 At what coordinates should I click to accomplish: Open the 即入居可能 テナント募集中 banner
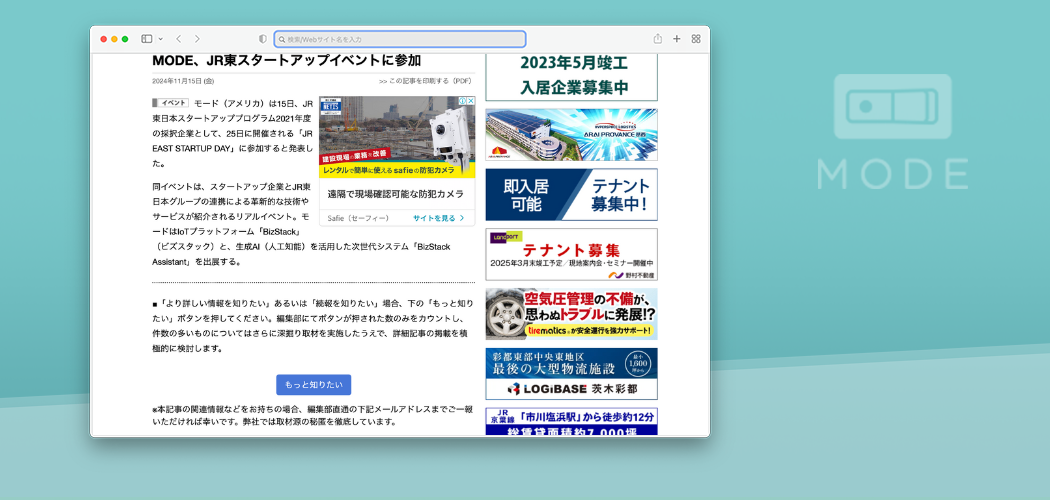pos(571,194)
